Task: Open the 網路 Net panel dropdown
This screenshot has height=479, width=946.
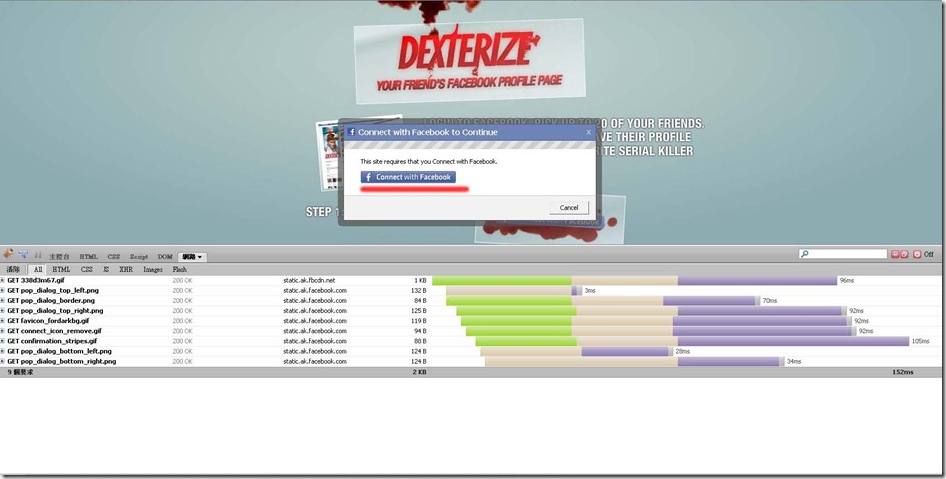Action: click(x=192, y=257)
